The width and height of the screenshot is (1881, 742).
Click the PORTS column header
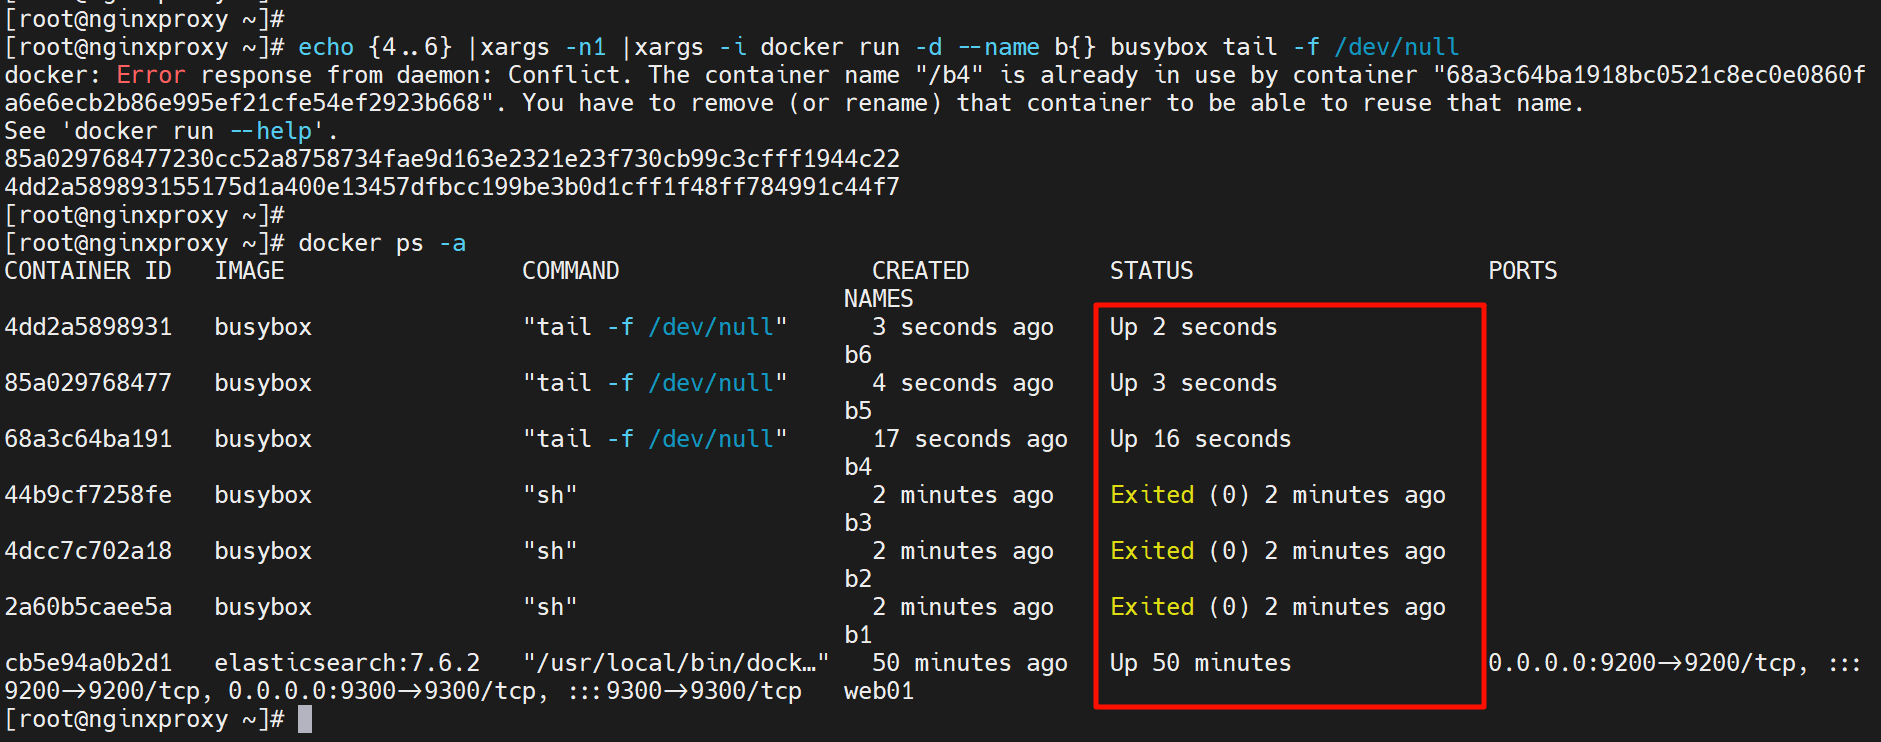(1522, 271)
